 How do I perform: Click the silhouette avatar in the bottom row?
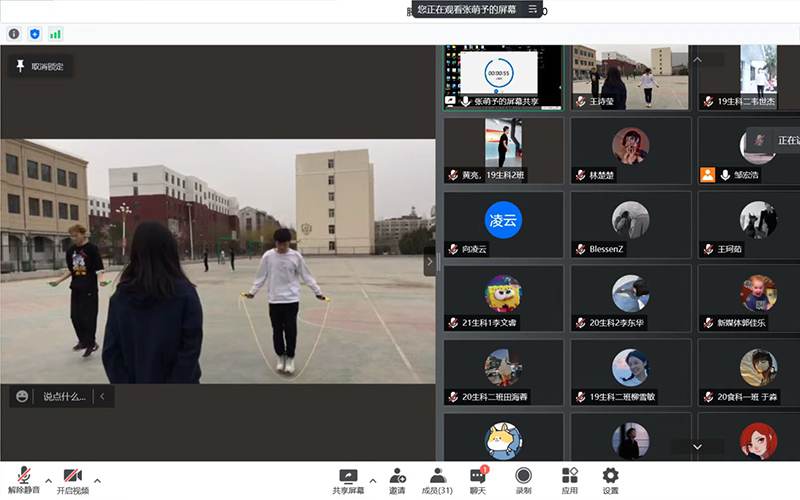point(631,441)
